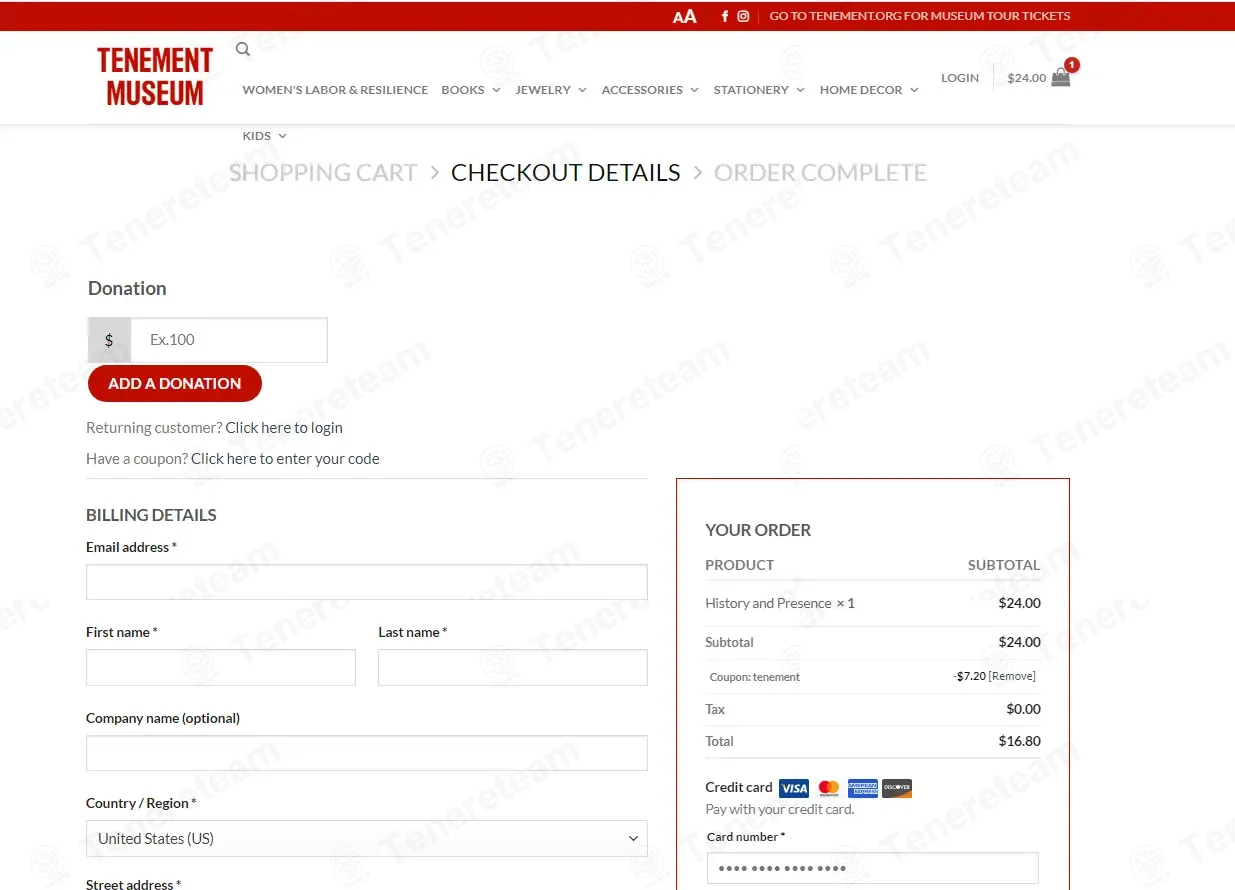This screenshot has height=890, width=1235.
Task: Focus the First name field
Action: click(221, 668)
